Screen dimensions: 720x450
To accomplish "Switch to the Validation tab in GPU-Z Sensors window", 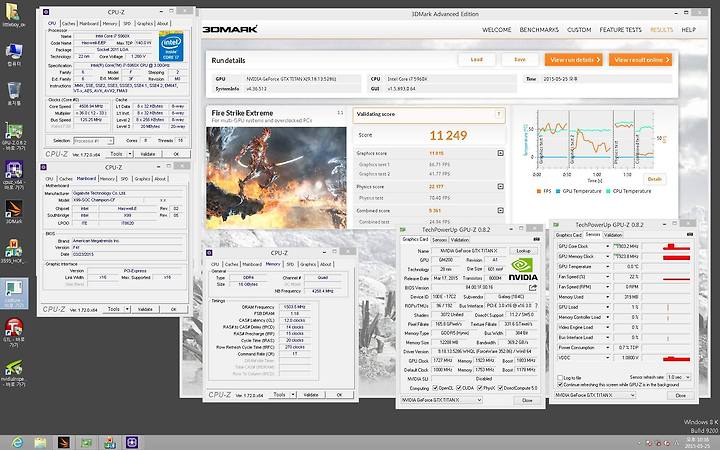I will [x=613, y=235].
